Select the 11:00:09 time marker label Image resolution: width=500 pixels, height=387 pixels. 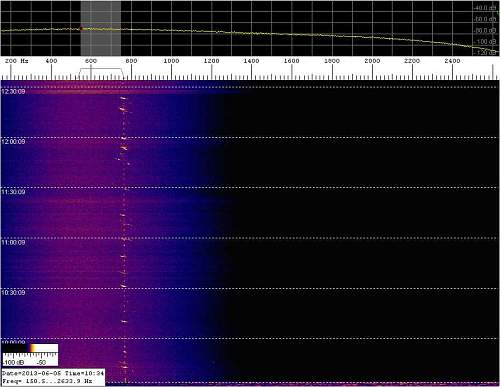point(13,242)
